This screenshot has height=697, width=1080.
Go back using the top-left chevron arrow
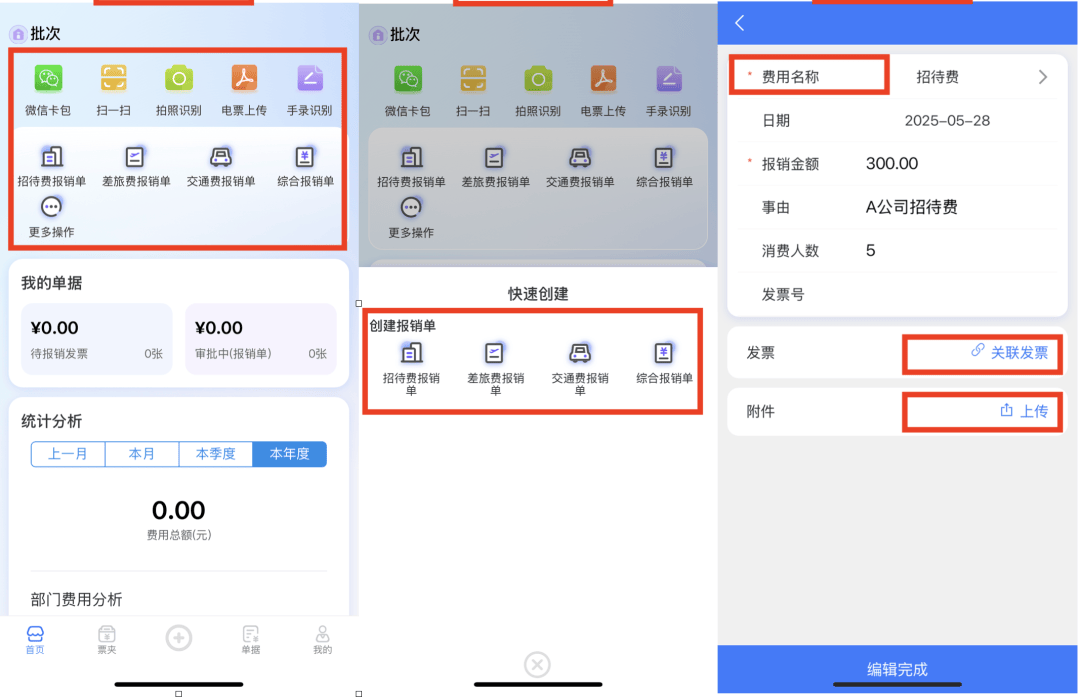click(x=740, y=23)
